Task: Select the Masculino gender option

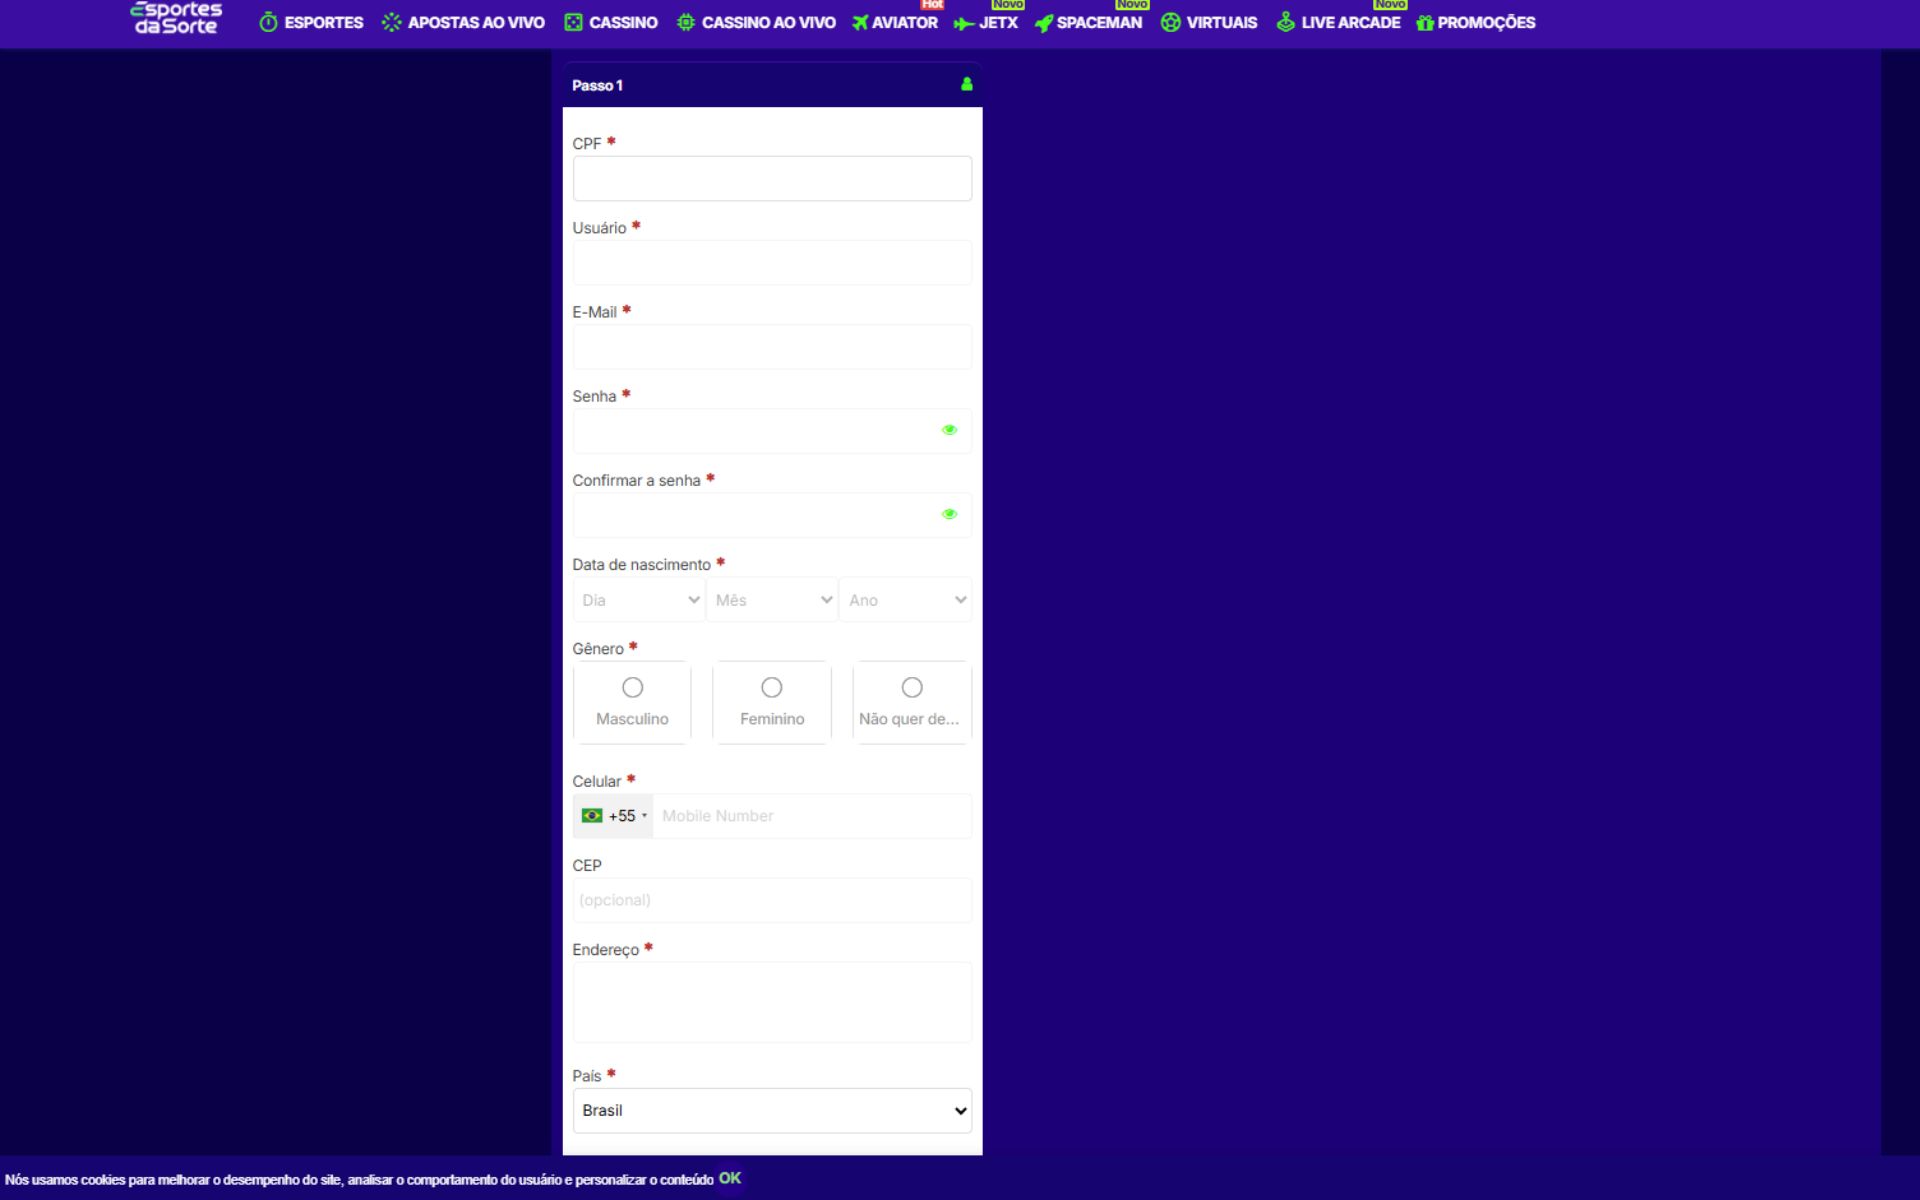Action: pyautogui.click(x=632, y=688)
